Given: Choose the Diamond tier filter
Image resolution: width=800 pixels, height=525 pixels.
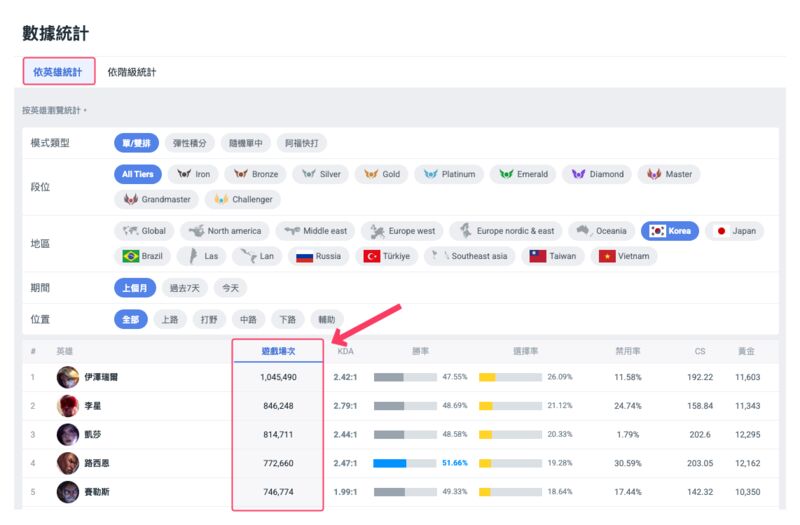Looking at the screenshot, I should (x=596, y=174).
